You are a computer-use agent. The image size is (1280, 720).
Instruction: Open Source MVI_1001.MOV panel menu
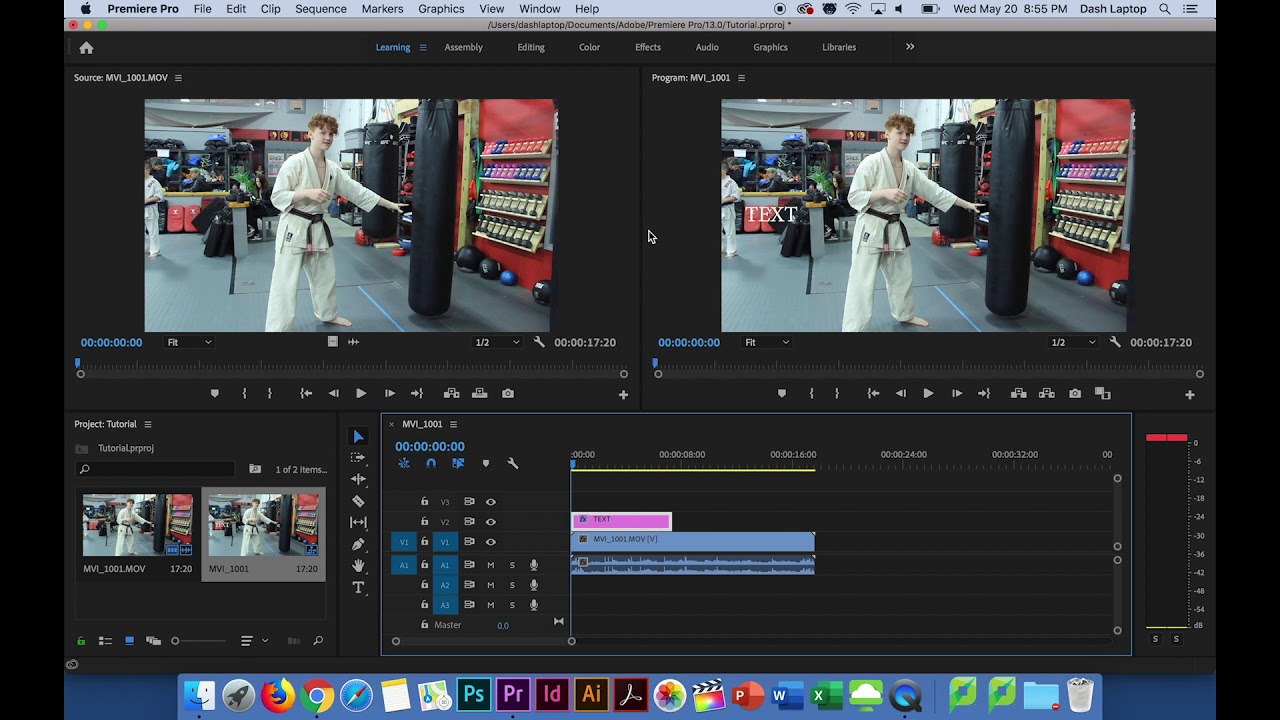[179, 78]
